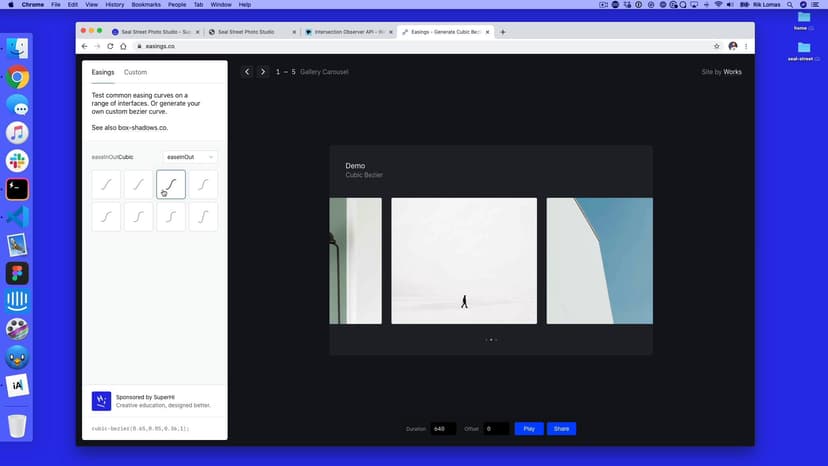The image size is (828, 466).
Task: Switch to the Custom tab
Action: [135, 72]
